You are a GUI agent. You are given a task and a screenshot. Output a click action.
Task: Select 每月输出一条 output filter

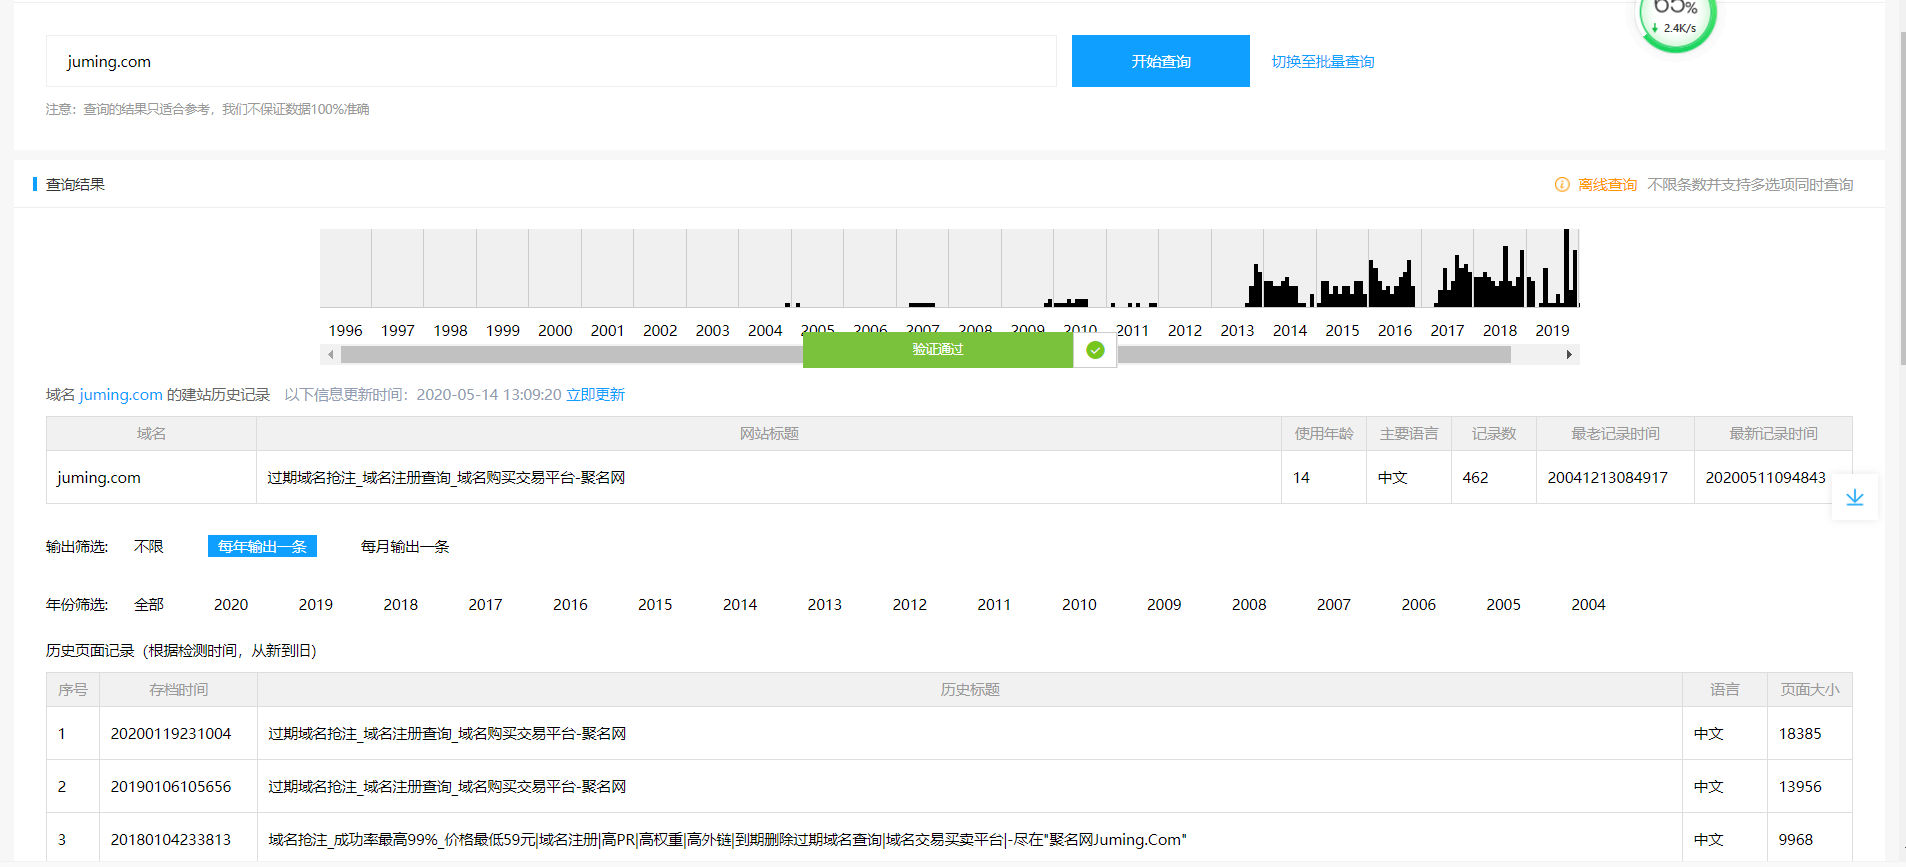405,547
